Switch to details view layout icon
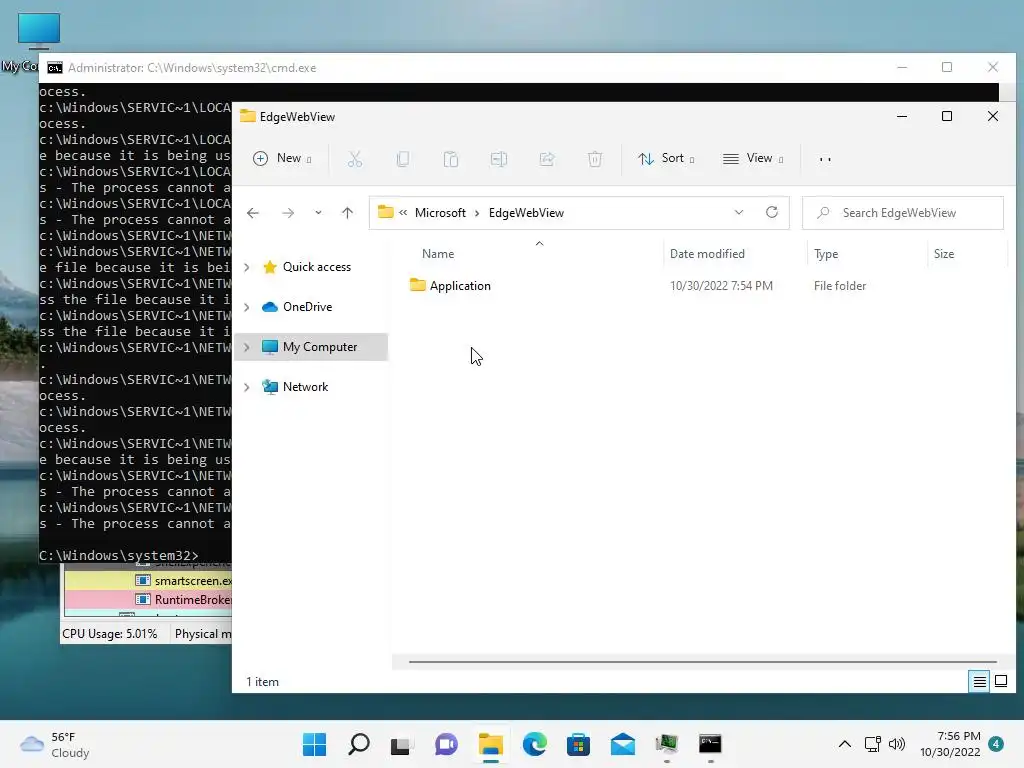Viewport: 1024px width, 768px height. [x=979, y=682]
